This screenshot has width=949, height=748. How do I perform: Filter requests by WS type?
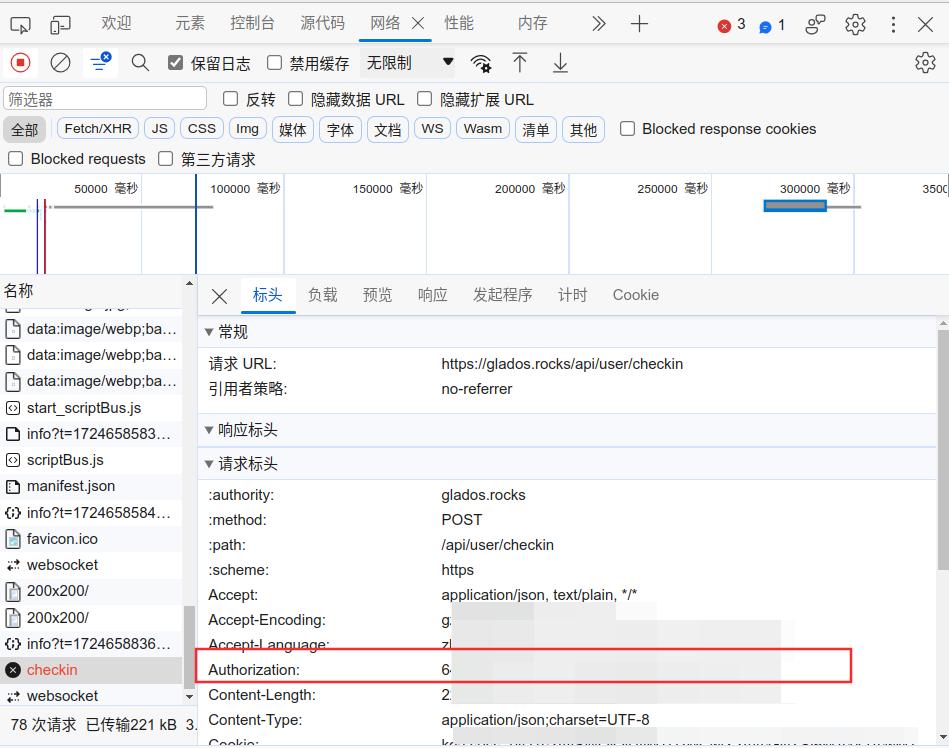pos(432,129)
